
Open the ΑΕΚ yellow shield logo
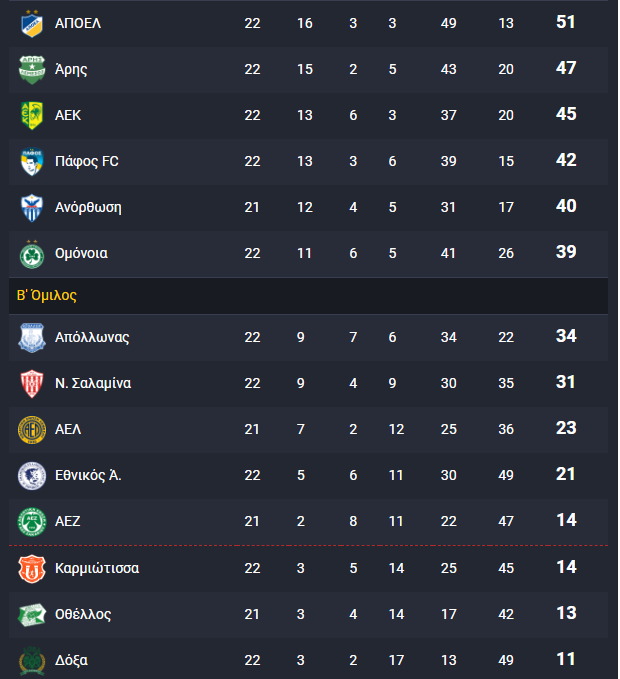coord(32,115)
